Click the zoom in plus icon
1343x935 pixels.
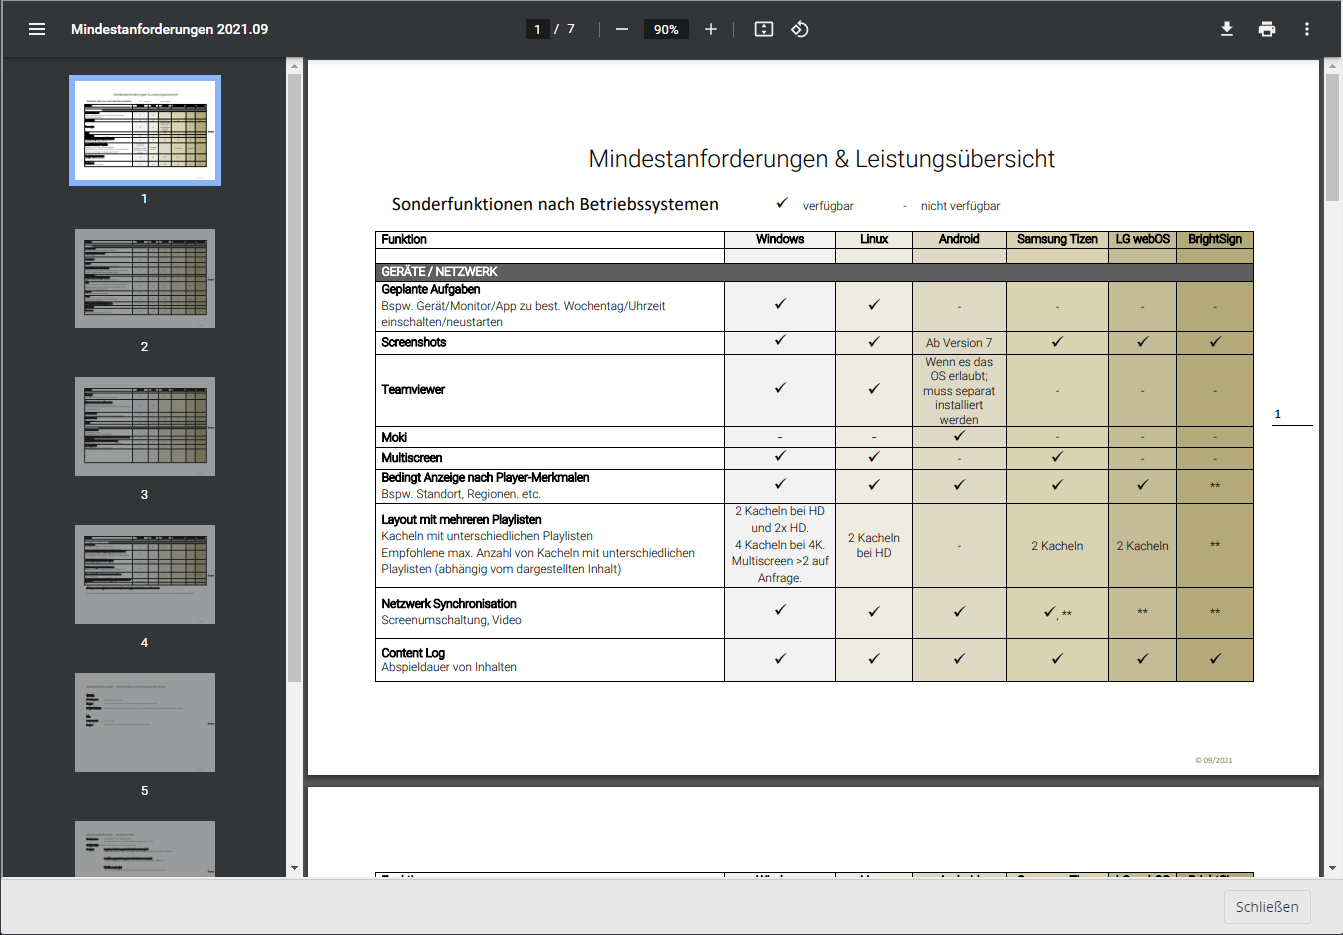[x=711, y=29]
